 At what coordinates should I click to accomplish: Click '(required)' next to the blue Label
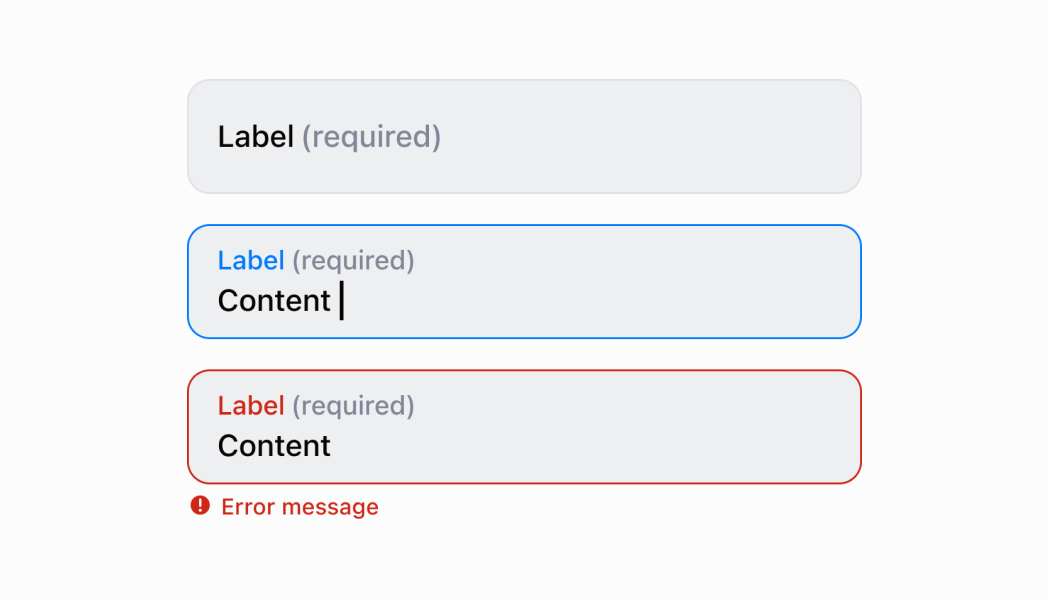[353, 261]
